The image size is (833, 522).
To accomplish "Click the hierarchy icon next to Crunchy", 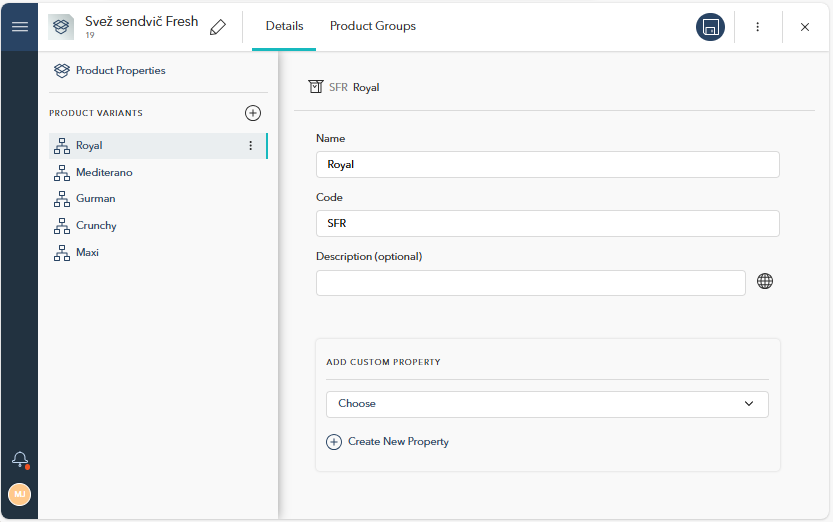I will (x=62, y=226).
